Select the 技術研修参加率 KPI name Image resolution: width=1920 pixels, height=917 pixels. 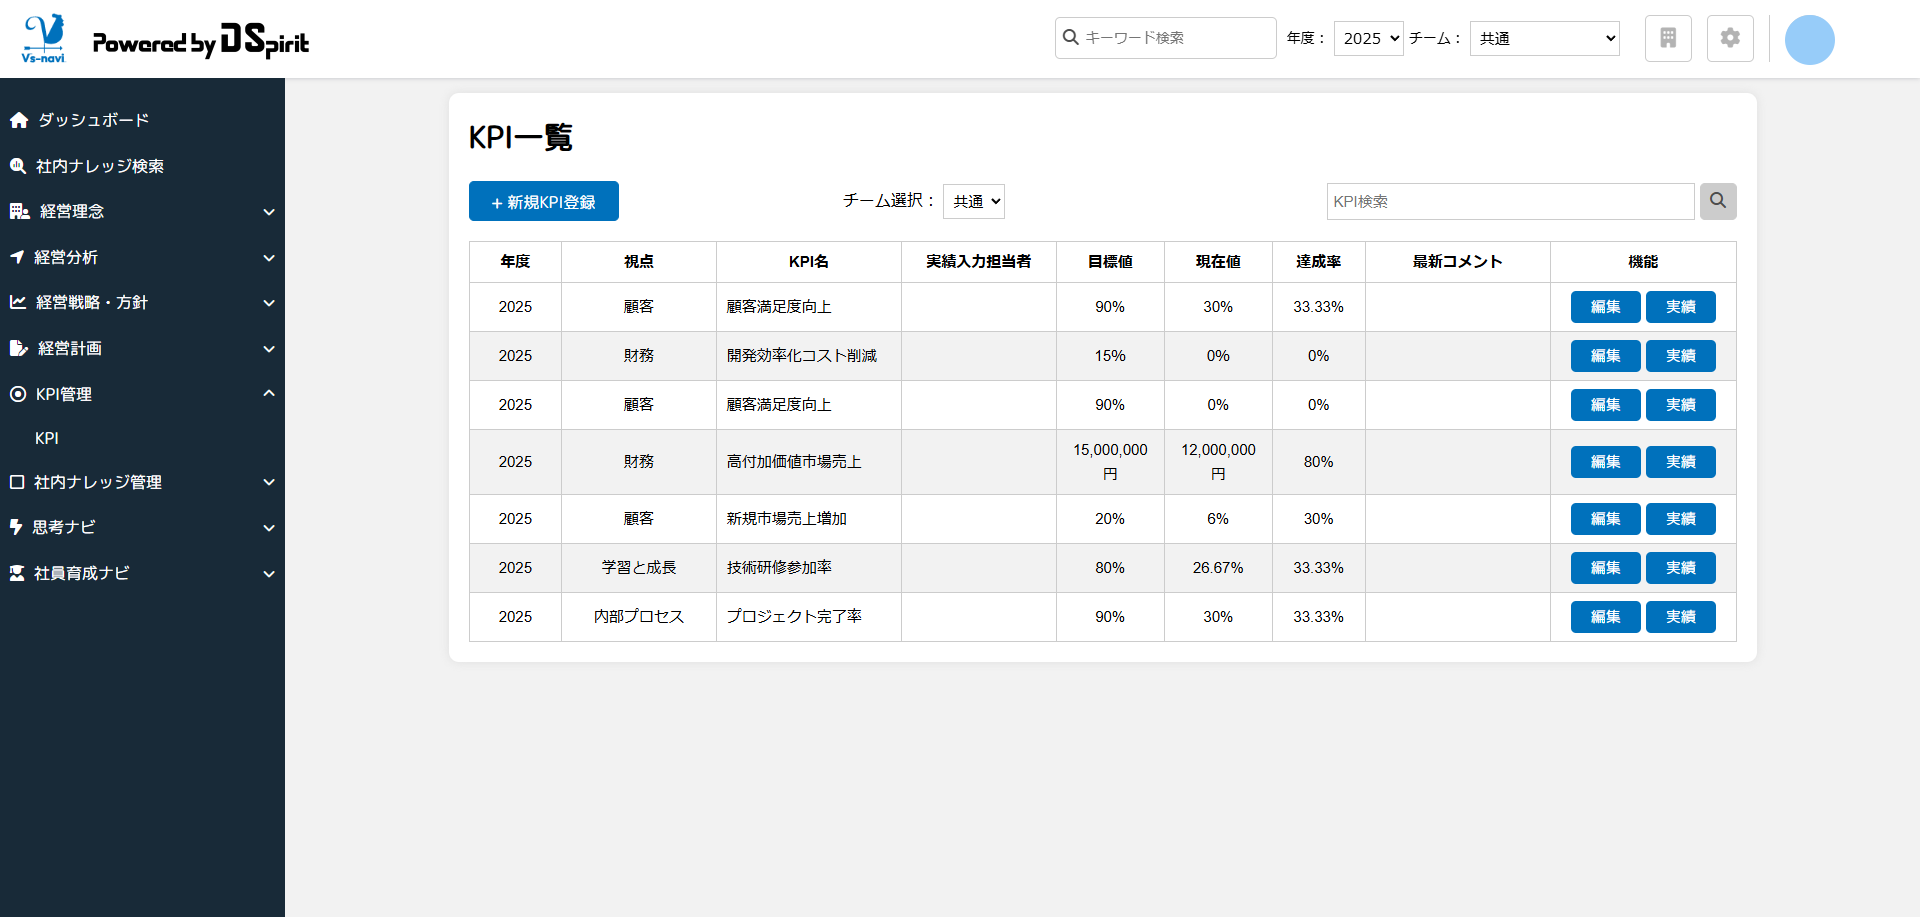779,568
